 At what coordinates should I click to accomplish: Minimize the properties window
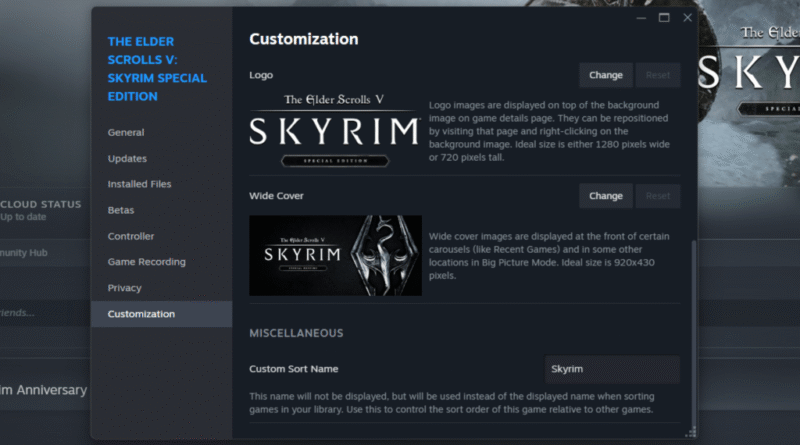pyautogui.click(x=641, y=18)
